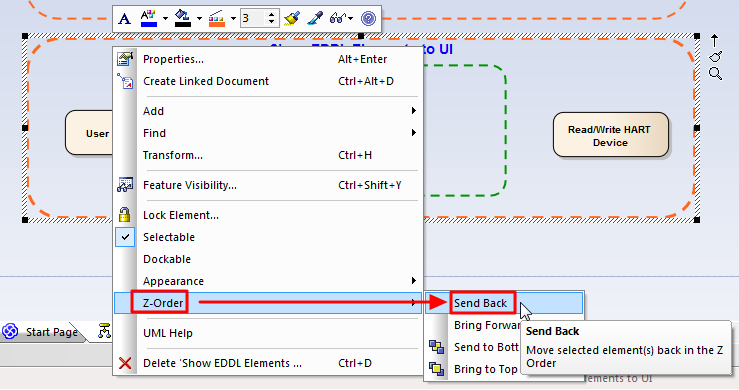Viewport: 739px width, 390px height.
Task: Decrease line width with down spinner
Action: 271,22
